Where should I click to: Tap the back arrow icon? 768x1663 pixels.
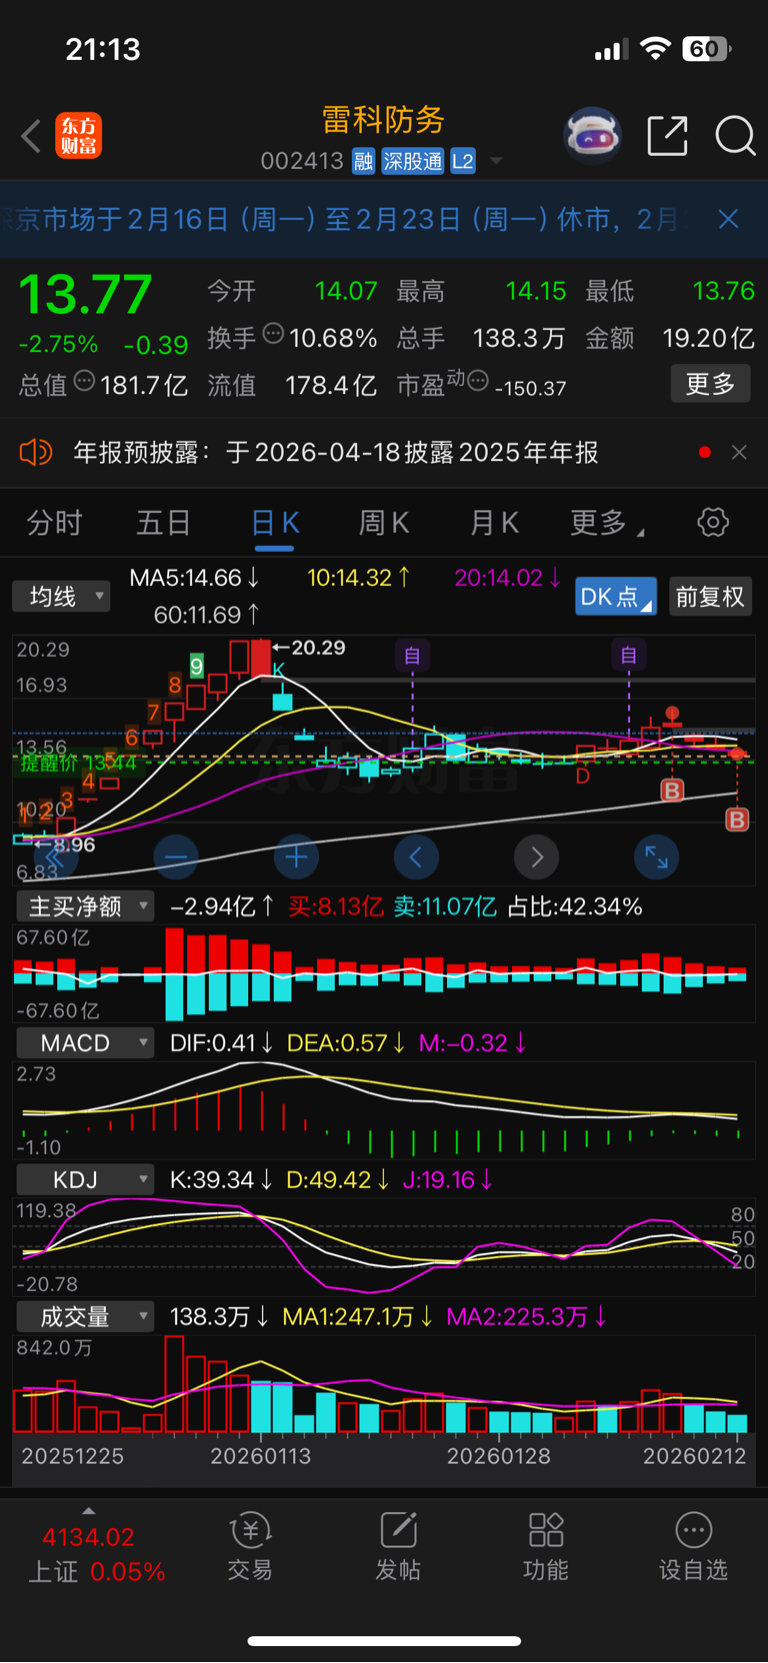[31, 136]
